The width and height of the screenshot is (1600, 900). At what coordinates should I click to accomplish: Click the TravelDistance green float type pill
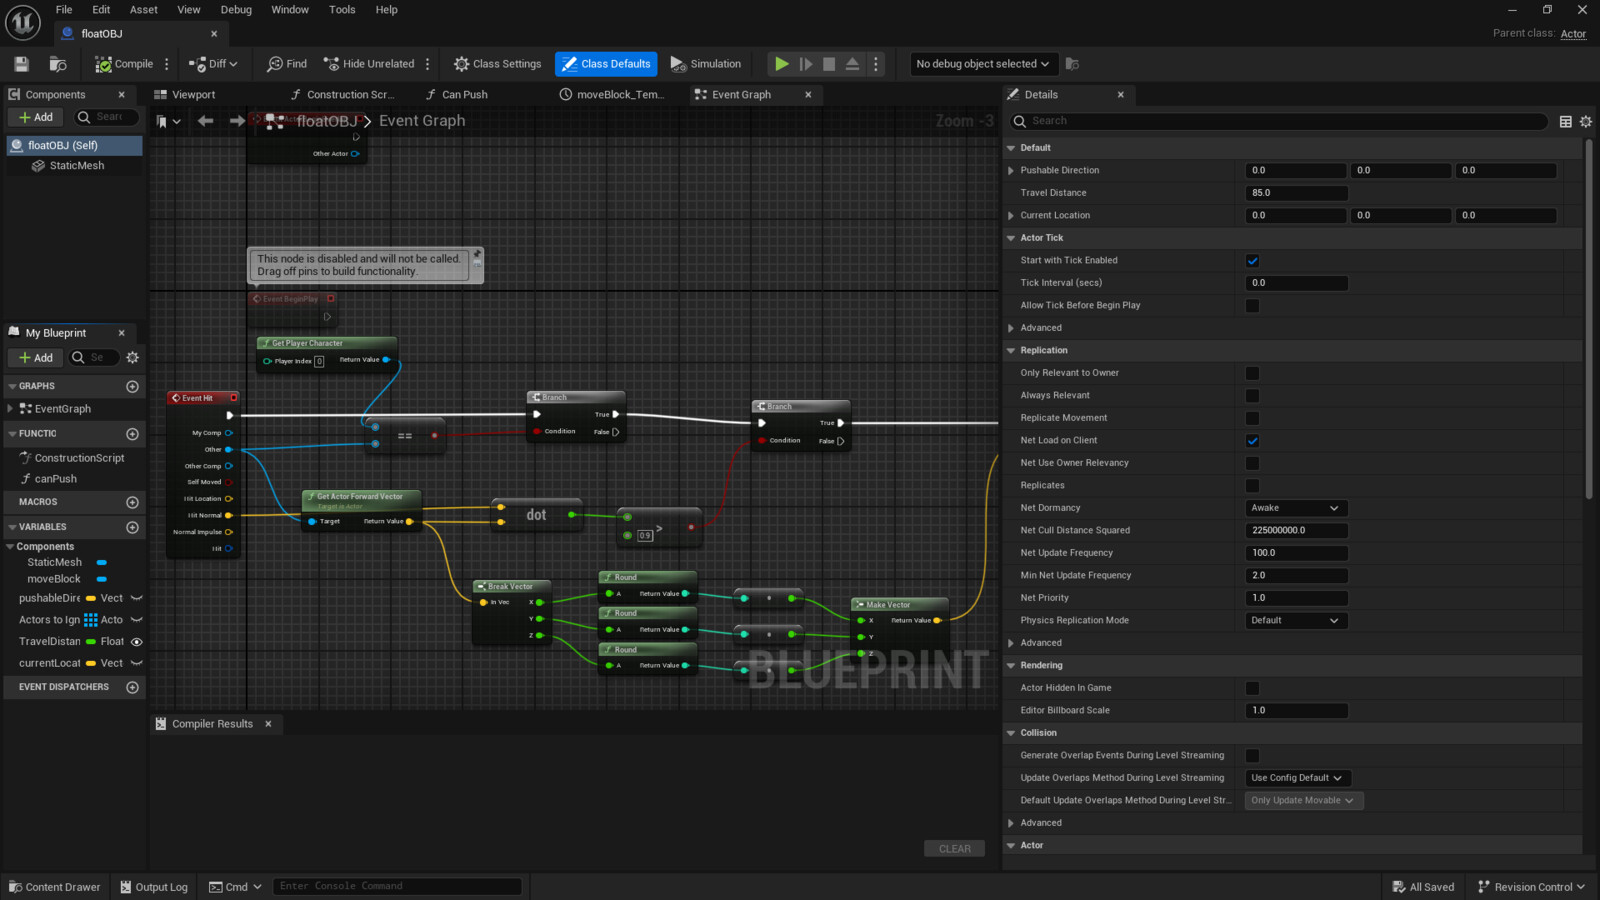coord(91,642)
